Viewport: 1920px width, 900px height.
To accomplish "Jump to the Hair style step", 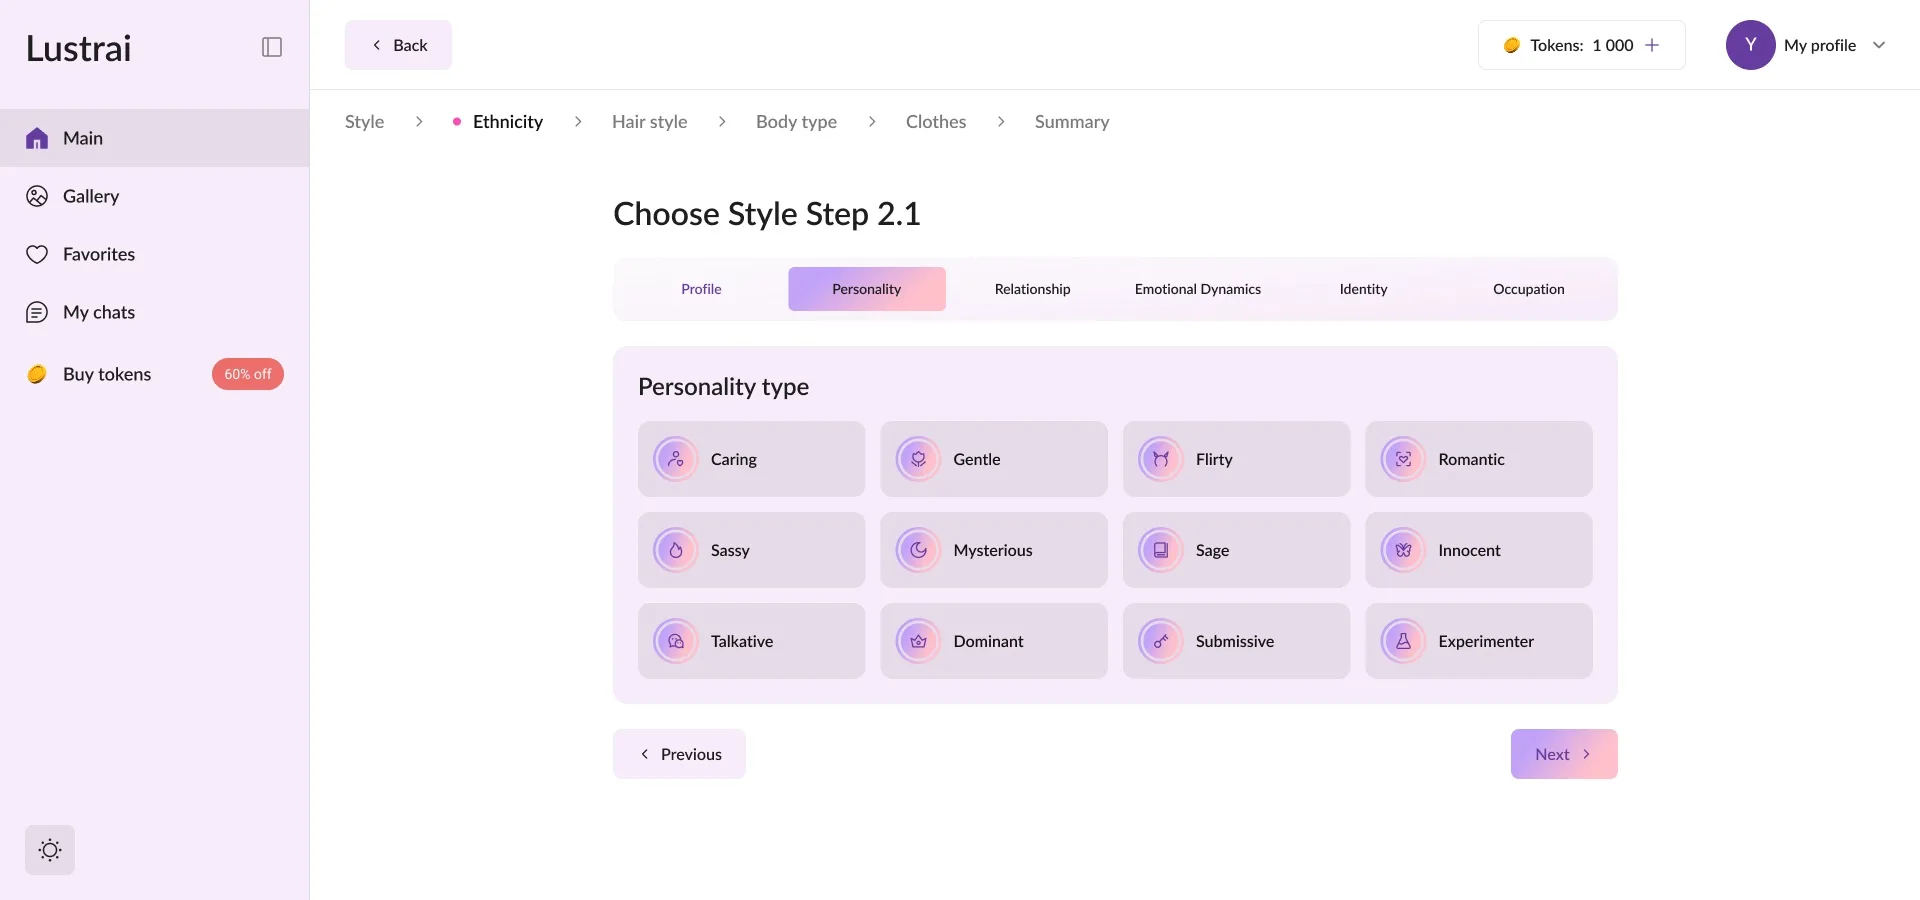I will coord(649,122).
